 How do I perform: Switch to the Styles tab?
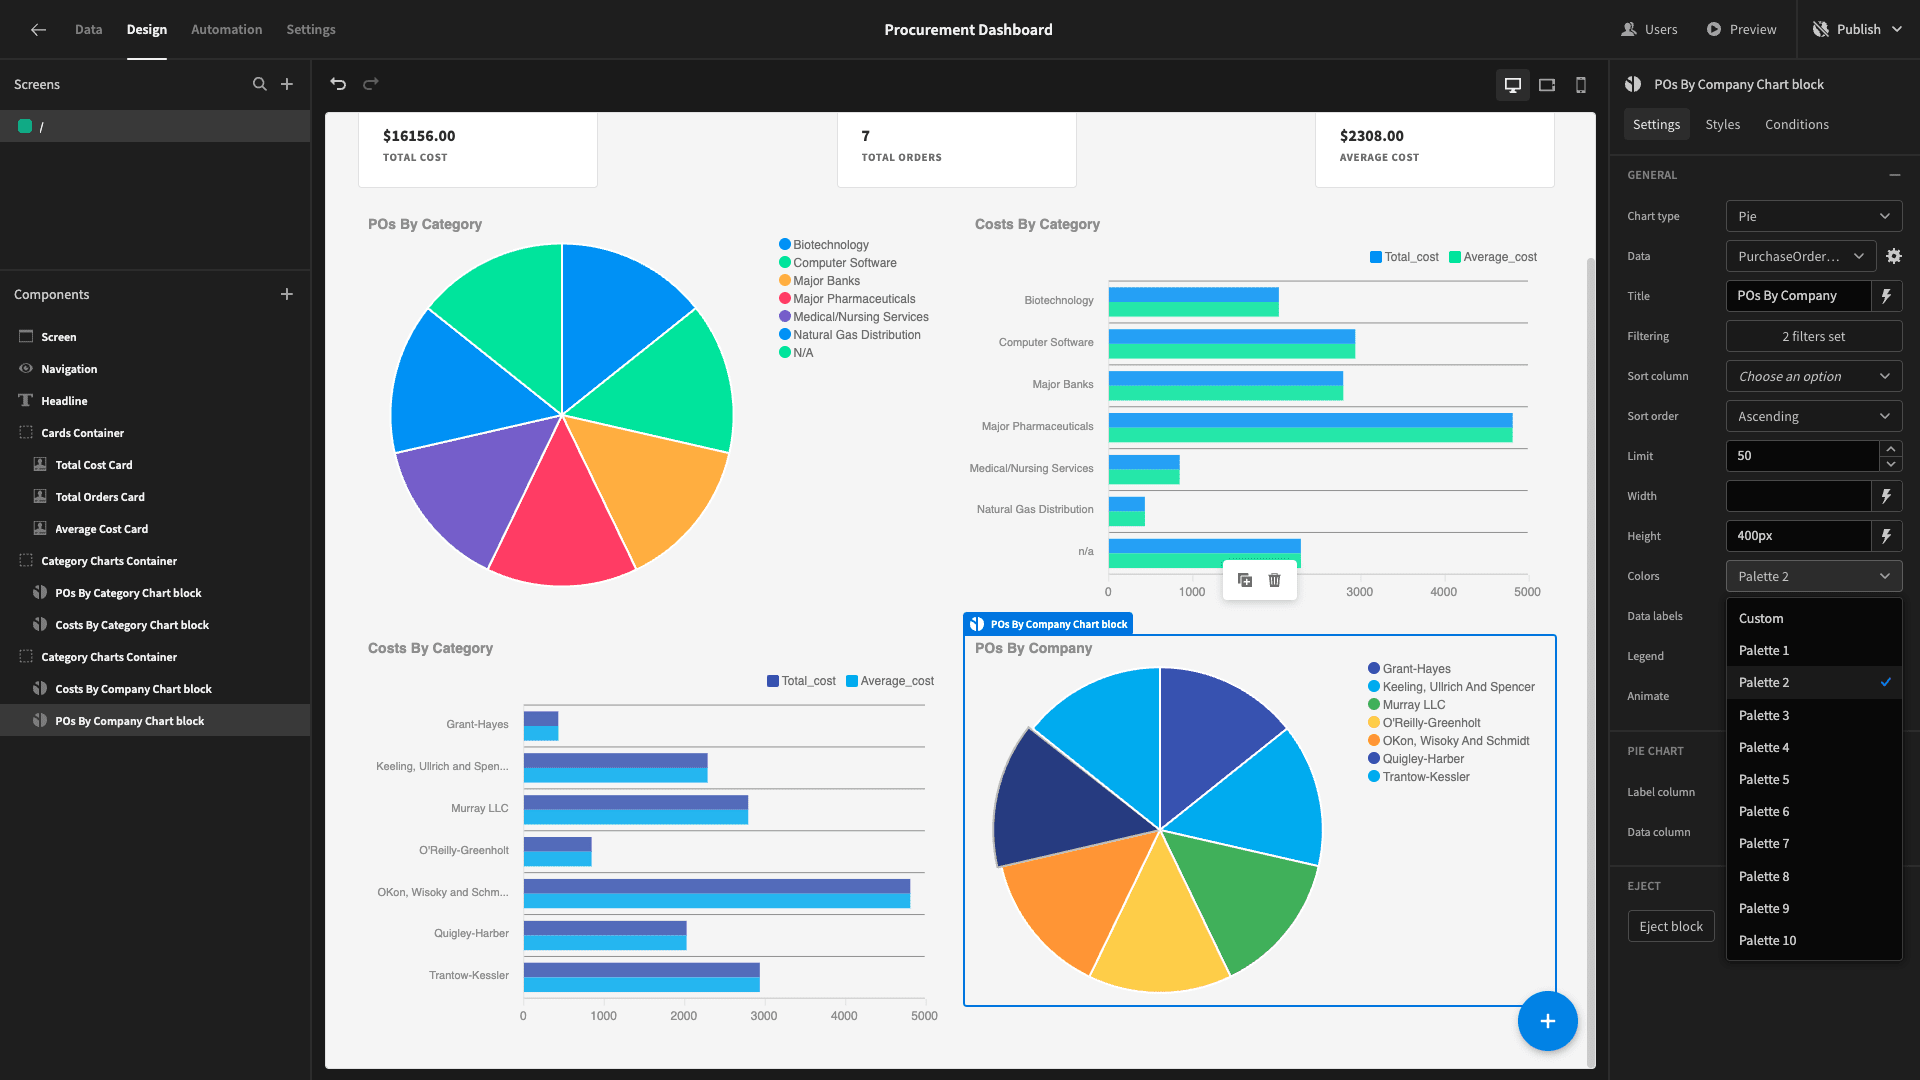click(x=1722, y=124)
